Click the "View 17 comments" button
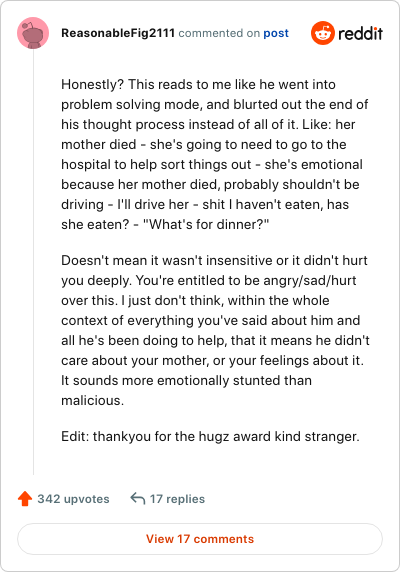Viewport: 400px width, 572px height. pyautogui.click(x=200, y=539)
